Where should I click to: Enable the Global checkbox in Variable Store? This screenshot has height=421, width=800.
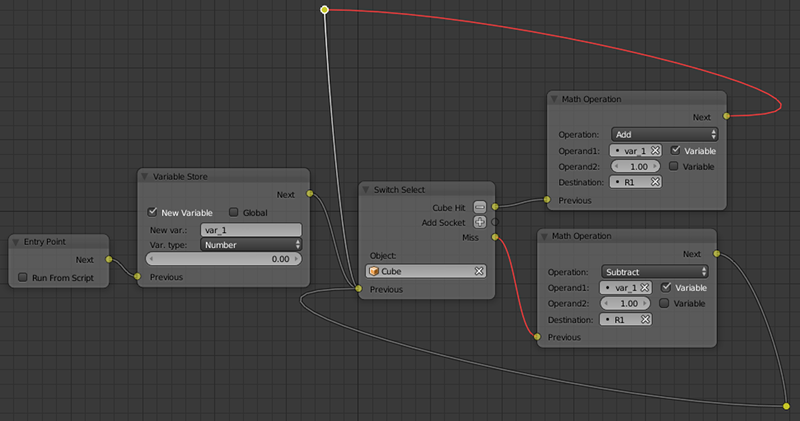point(233,212)
